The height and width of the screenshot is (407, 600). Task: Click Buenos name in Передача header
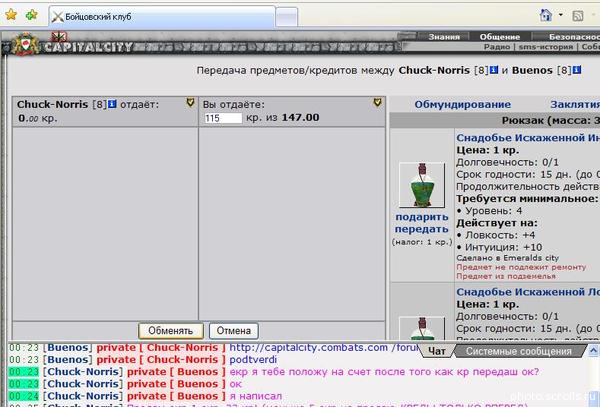click(x=532, y=70)
